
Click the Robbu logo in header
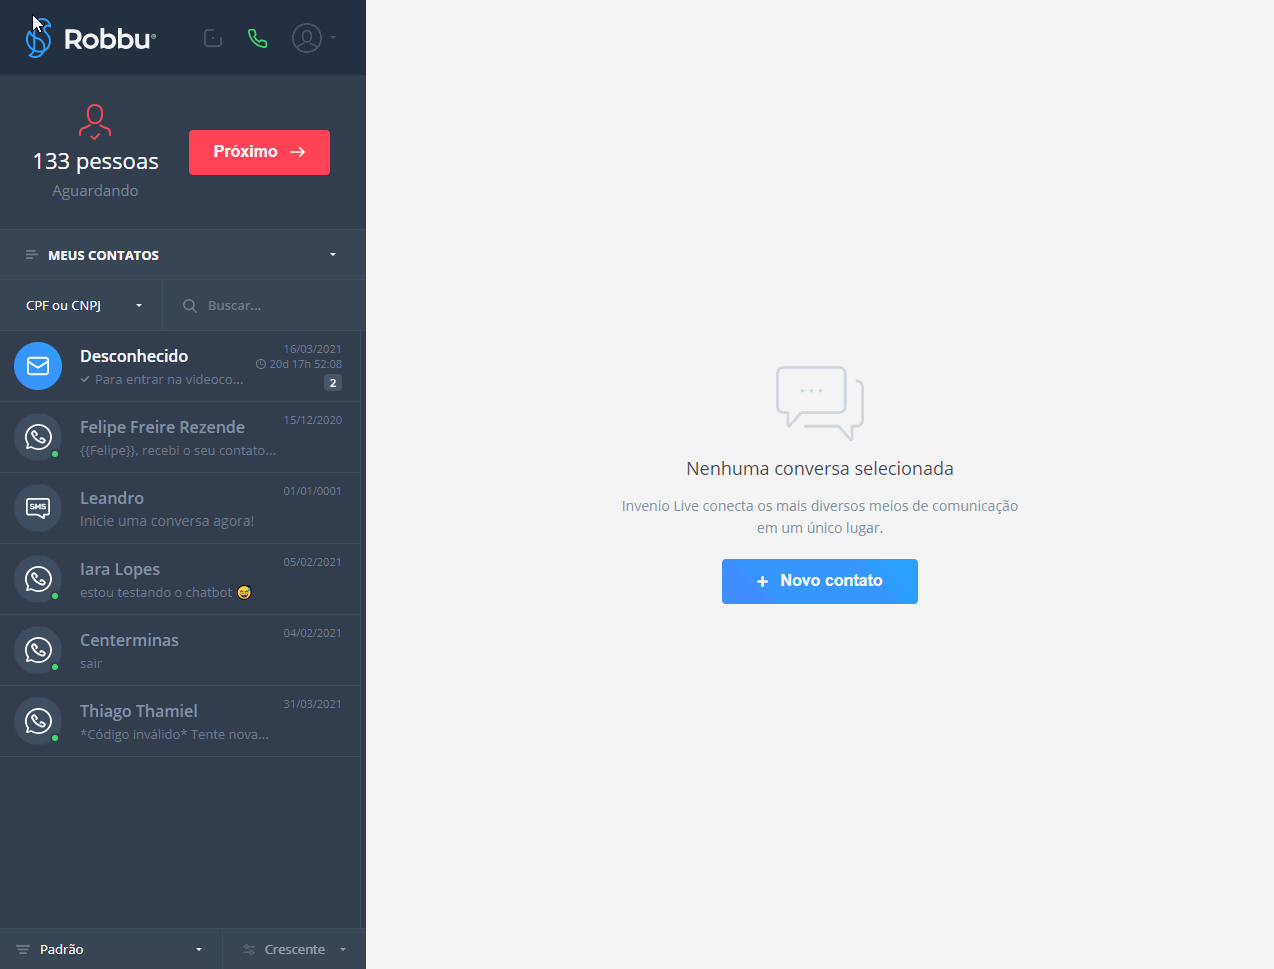pos(90,38)
